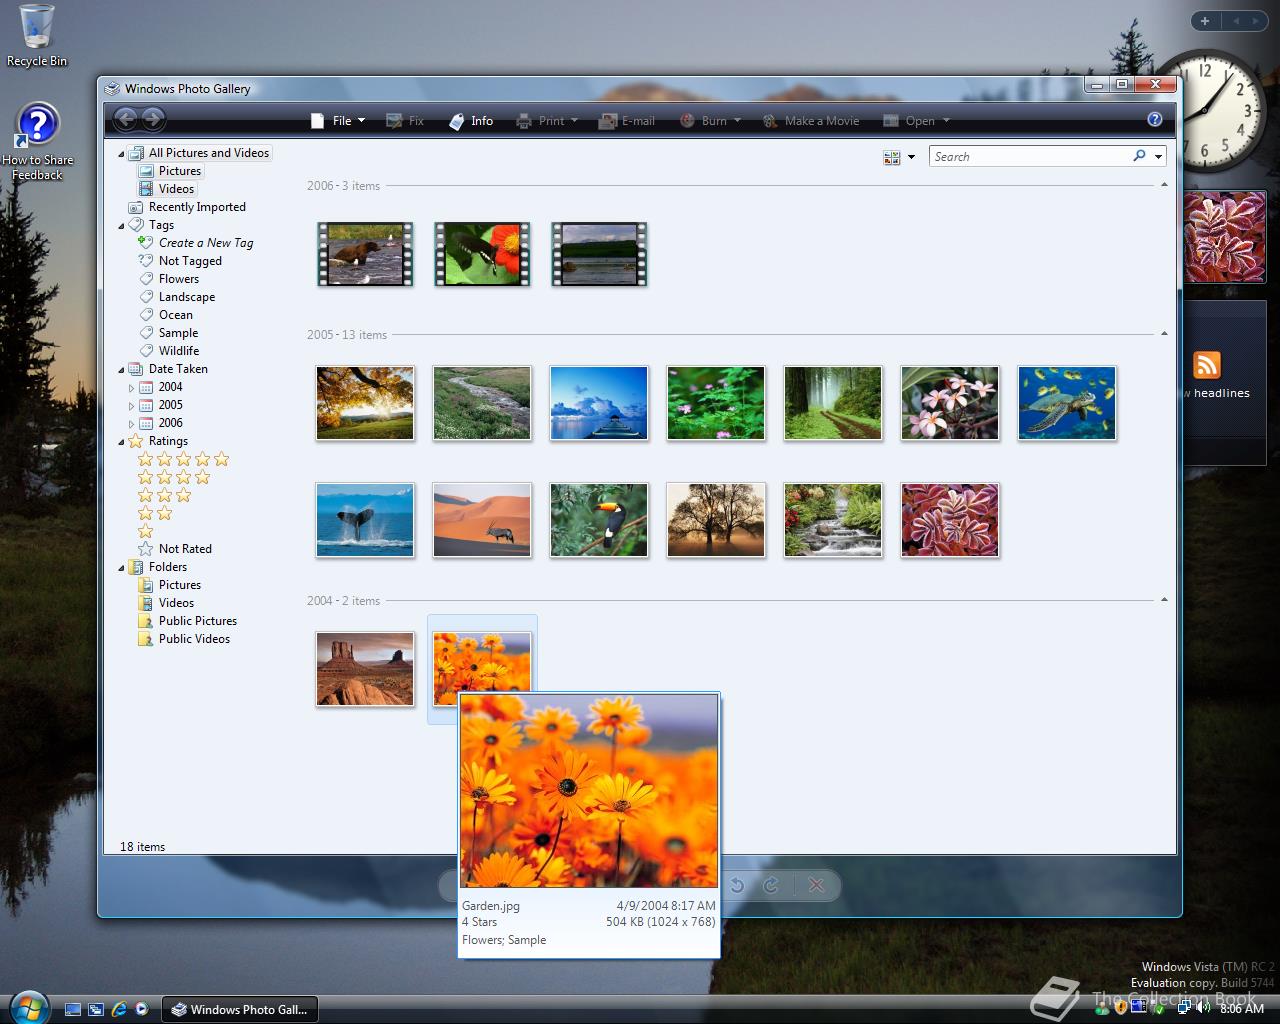The height and width of the screenshot is (1024, 1280).
Task: Click Windows Photo Gallery taskbar button
Action: pos(240,1009)
